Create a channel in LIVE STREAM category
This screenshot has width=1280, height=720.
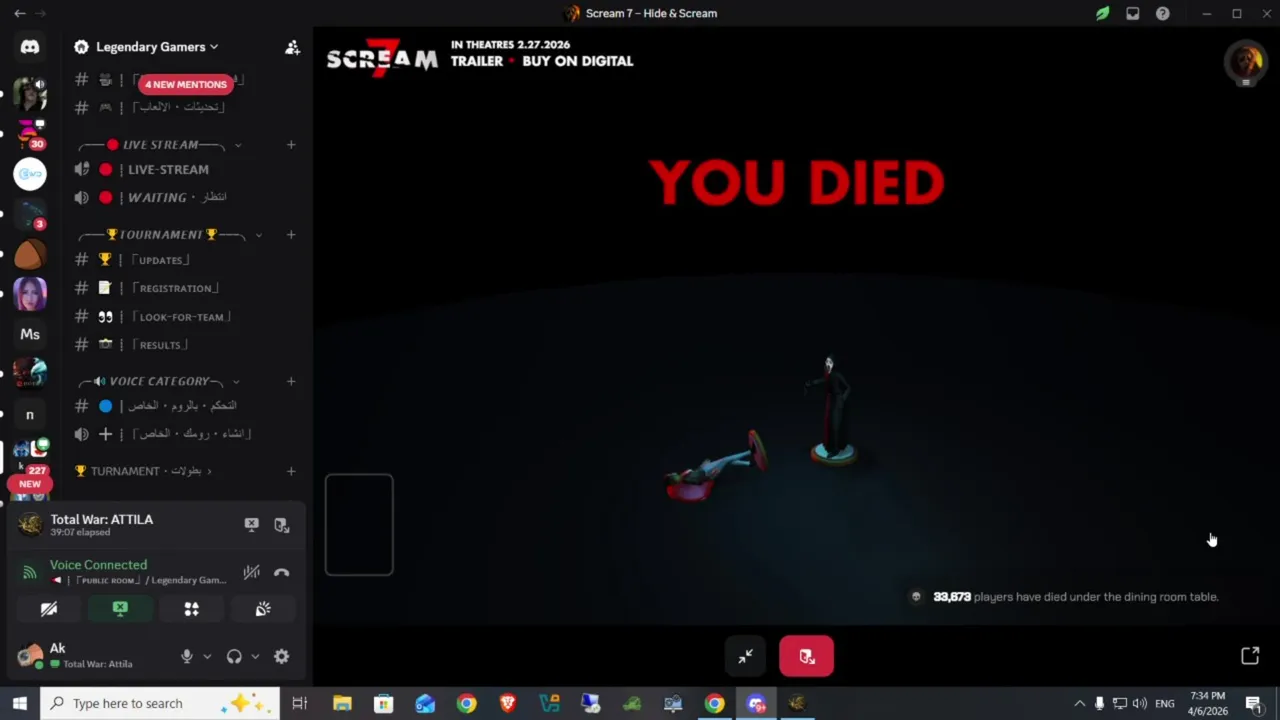pyautogui.click(x=291, y=145)
